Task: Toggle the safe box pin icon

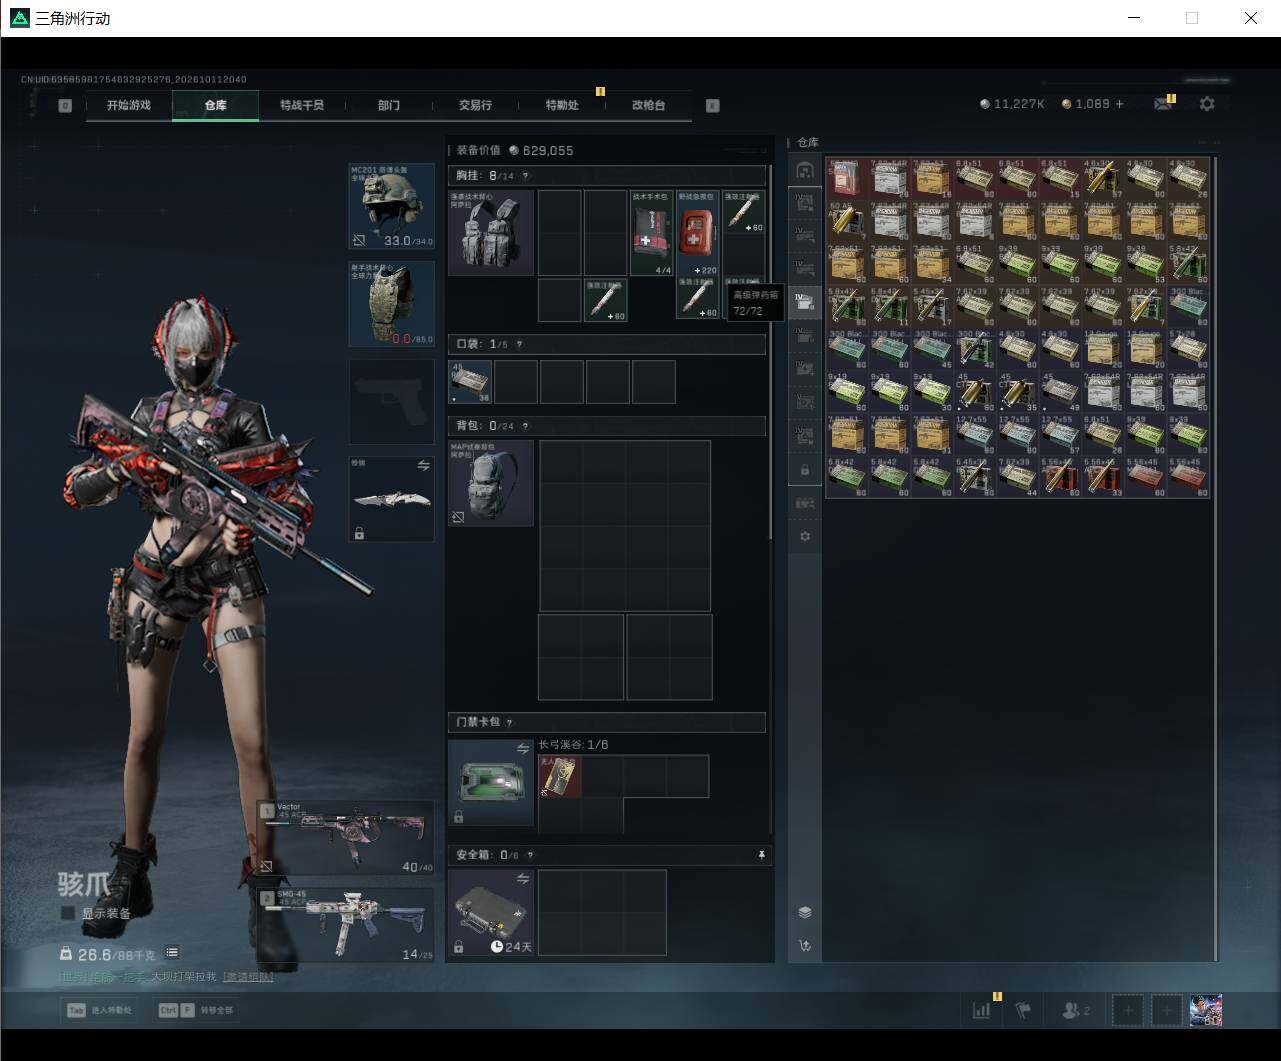Action: click(761, 855)
